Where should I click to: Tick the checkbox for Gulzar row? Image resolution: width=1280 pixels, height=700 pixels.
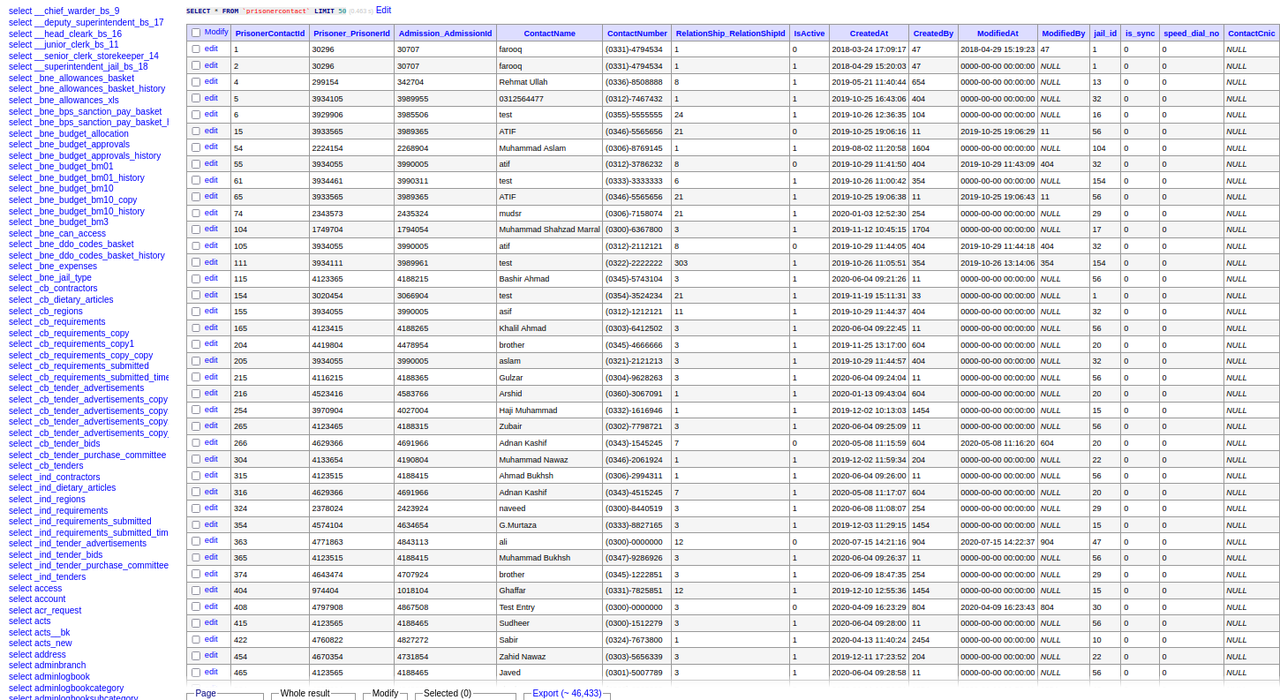click(x=196, y=377)
